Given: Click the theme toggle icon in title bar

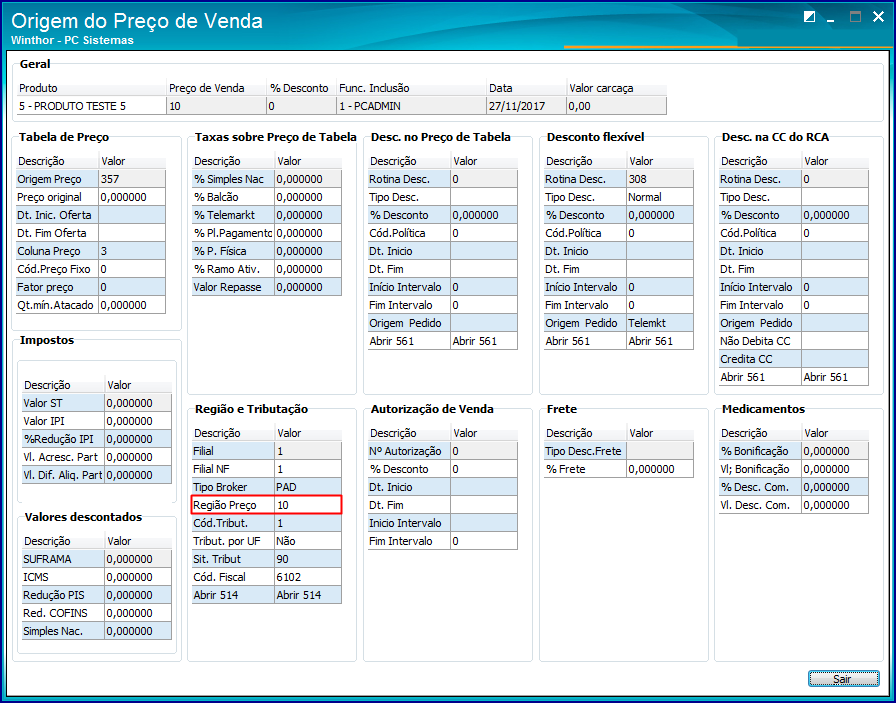Looking at the screenshot, I should (809, 17).
